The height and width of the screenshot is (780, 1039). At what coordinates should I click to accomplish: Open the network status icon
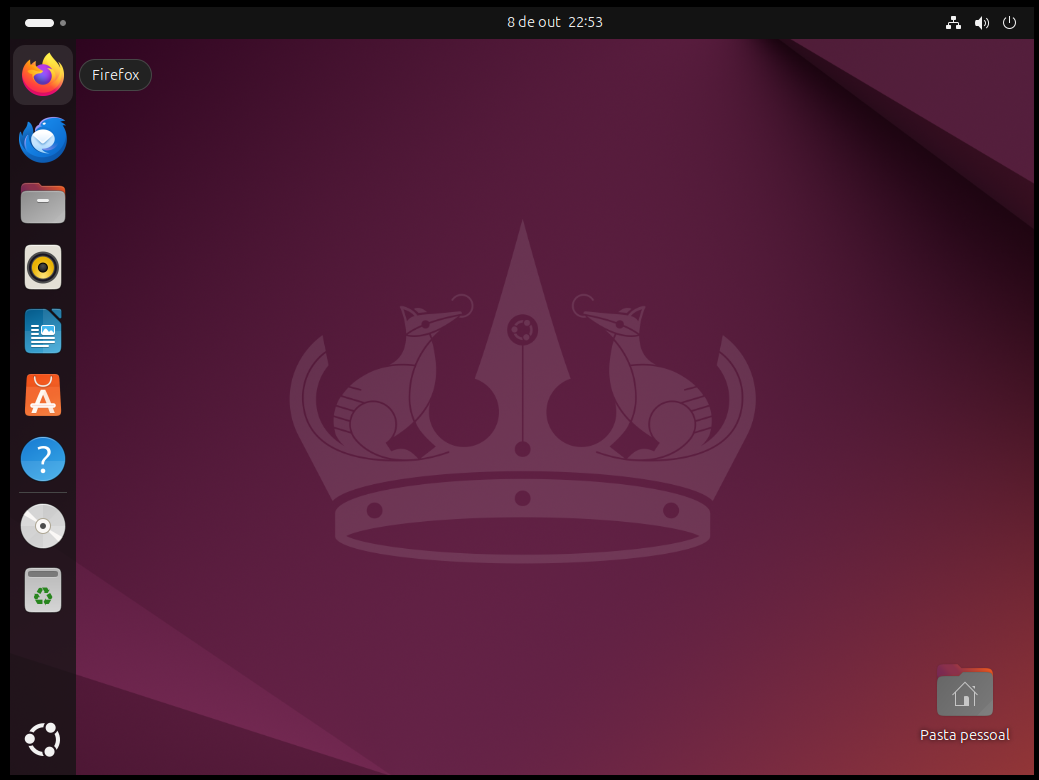(953, 22)
